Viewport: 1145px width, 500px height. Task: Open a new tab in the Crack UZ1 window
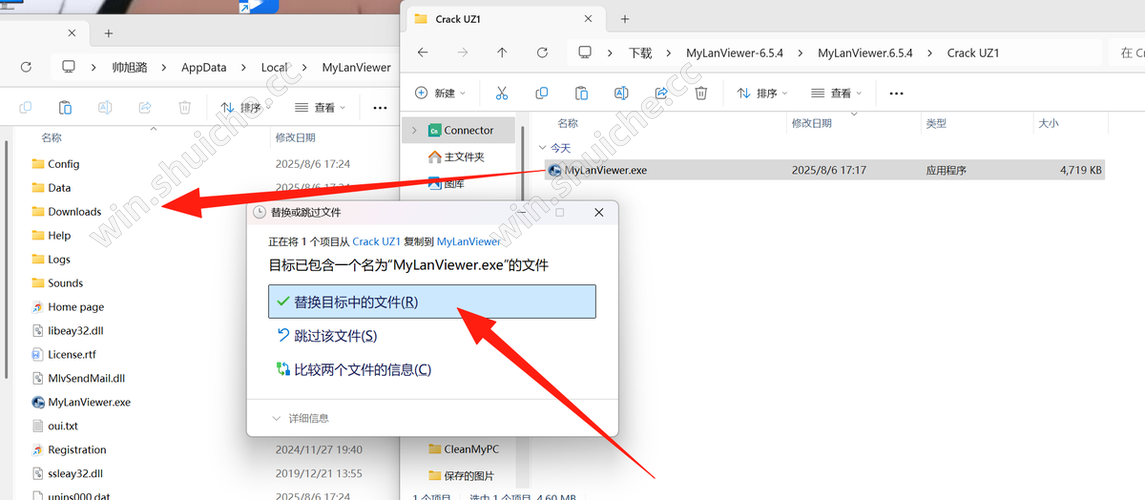[624, 19]
